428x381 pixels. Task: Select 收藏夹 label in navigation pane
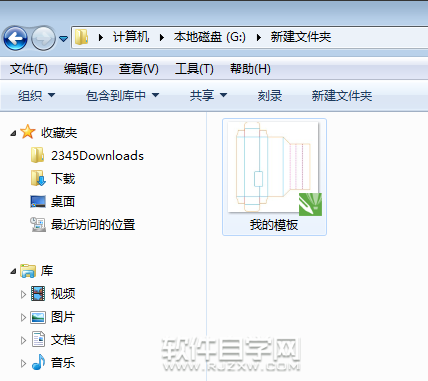point(59,133)
